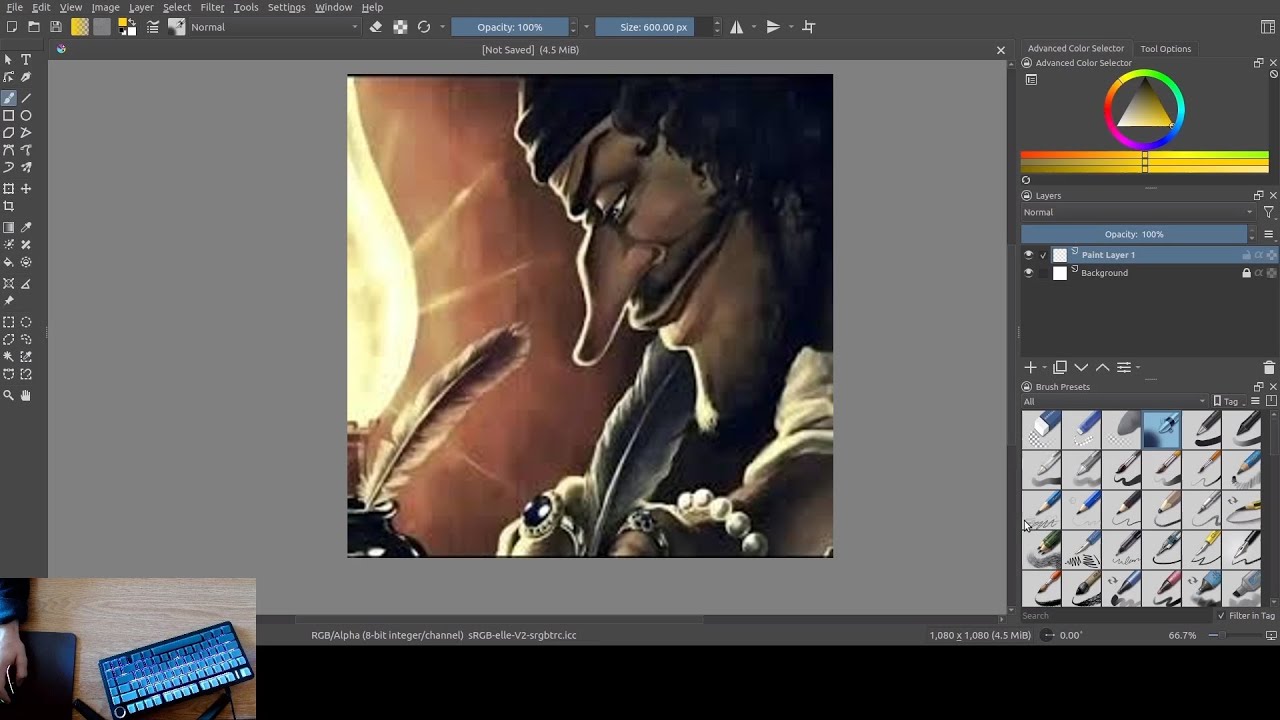This screenshot has height=720, width=1280.
Task: Open the Filter menu
Action: [212, 7]
